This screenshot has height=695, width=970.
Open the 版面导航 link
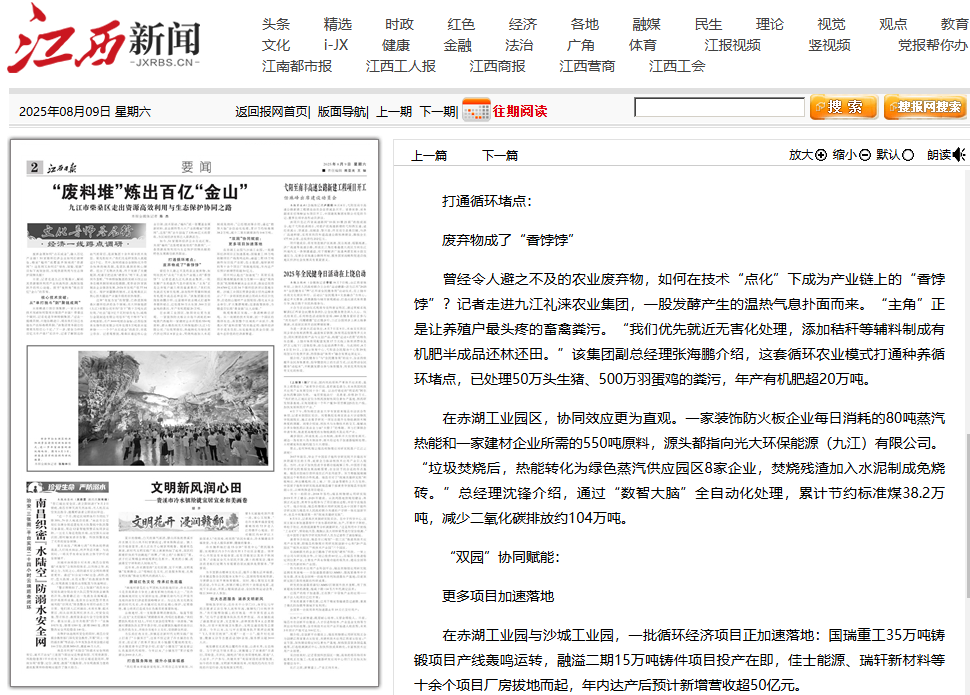click(x=341, y=111)
